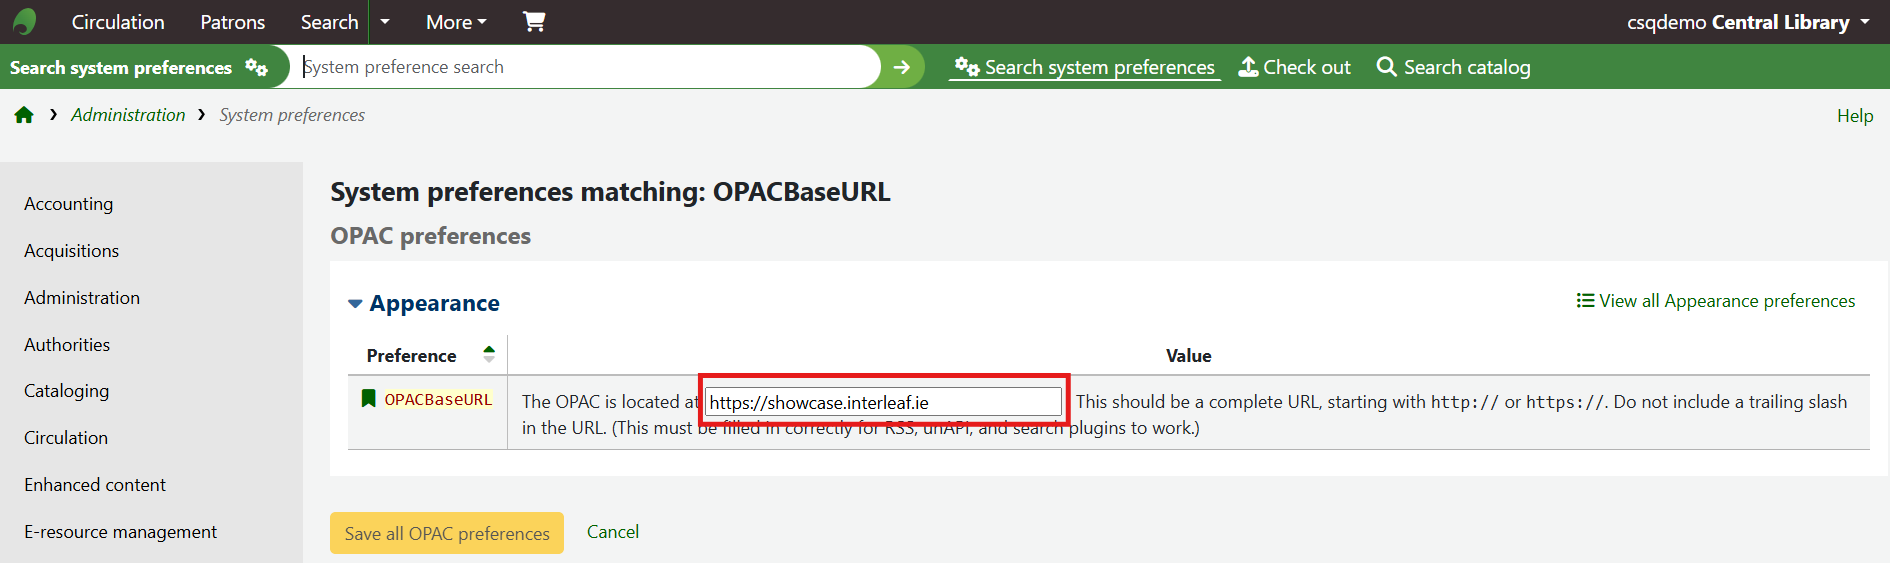
Task: Click the home breadcrumb icon
Action: [x=24, y=115]
